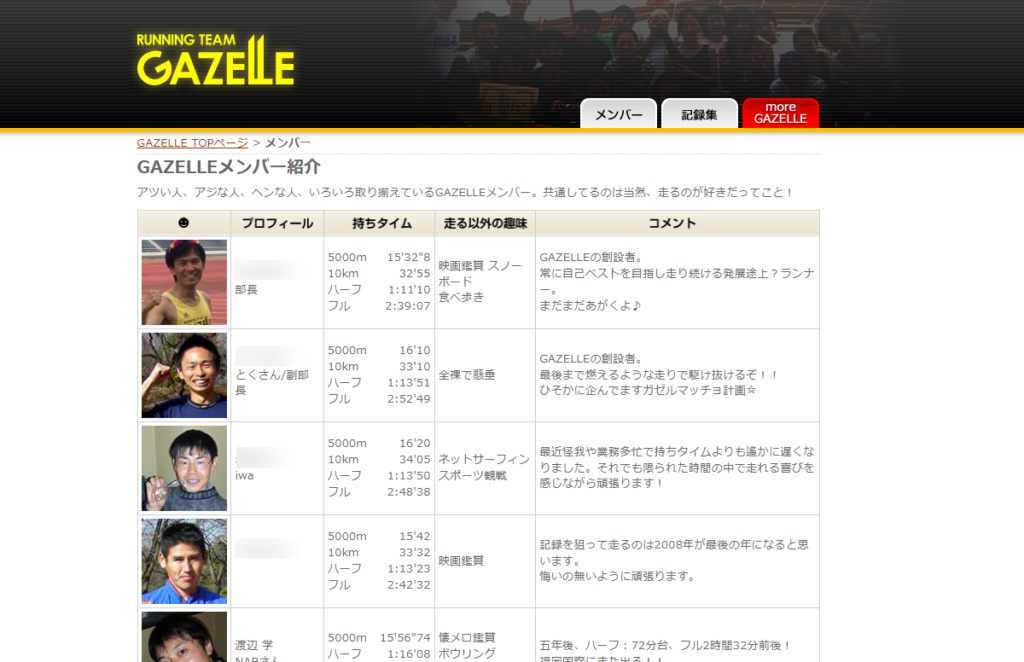Viewport: 1024px width, 662px height.
Task: Click とくさん/副部長's profile photo
Action: point(183,374)
